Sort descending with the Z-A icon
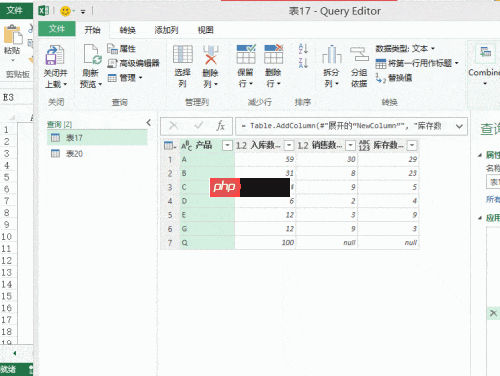 [303, 63]
